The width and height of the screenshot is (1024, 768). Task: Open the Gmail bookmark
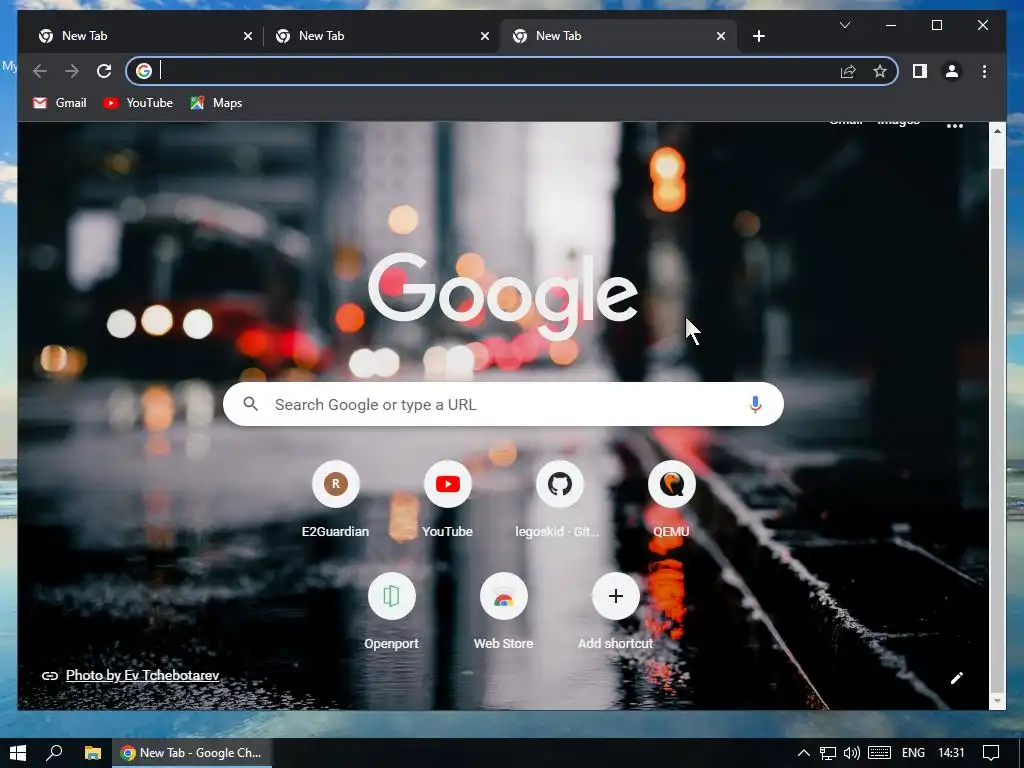(59, 103)
